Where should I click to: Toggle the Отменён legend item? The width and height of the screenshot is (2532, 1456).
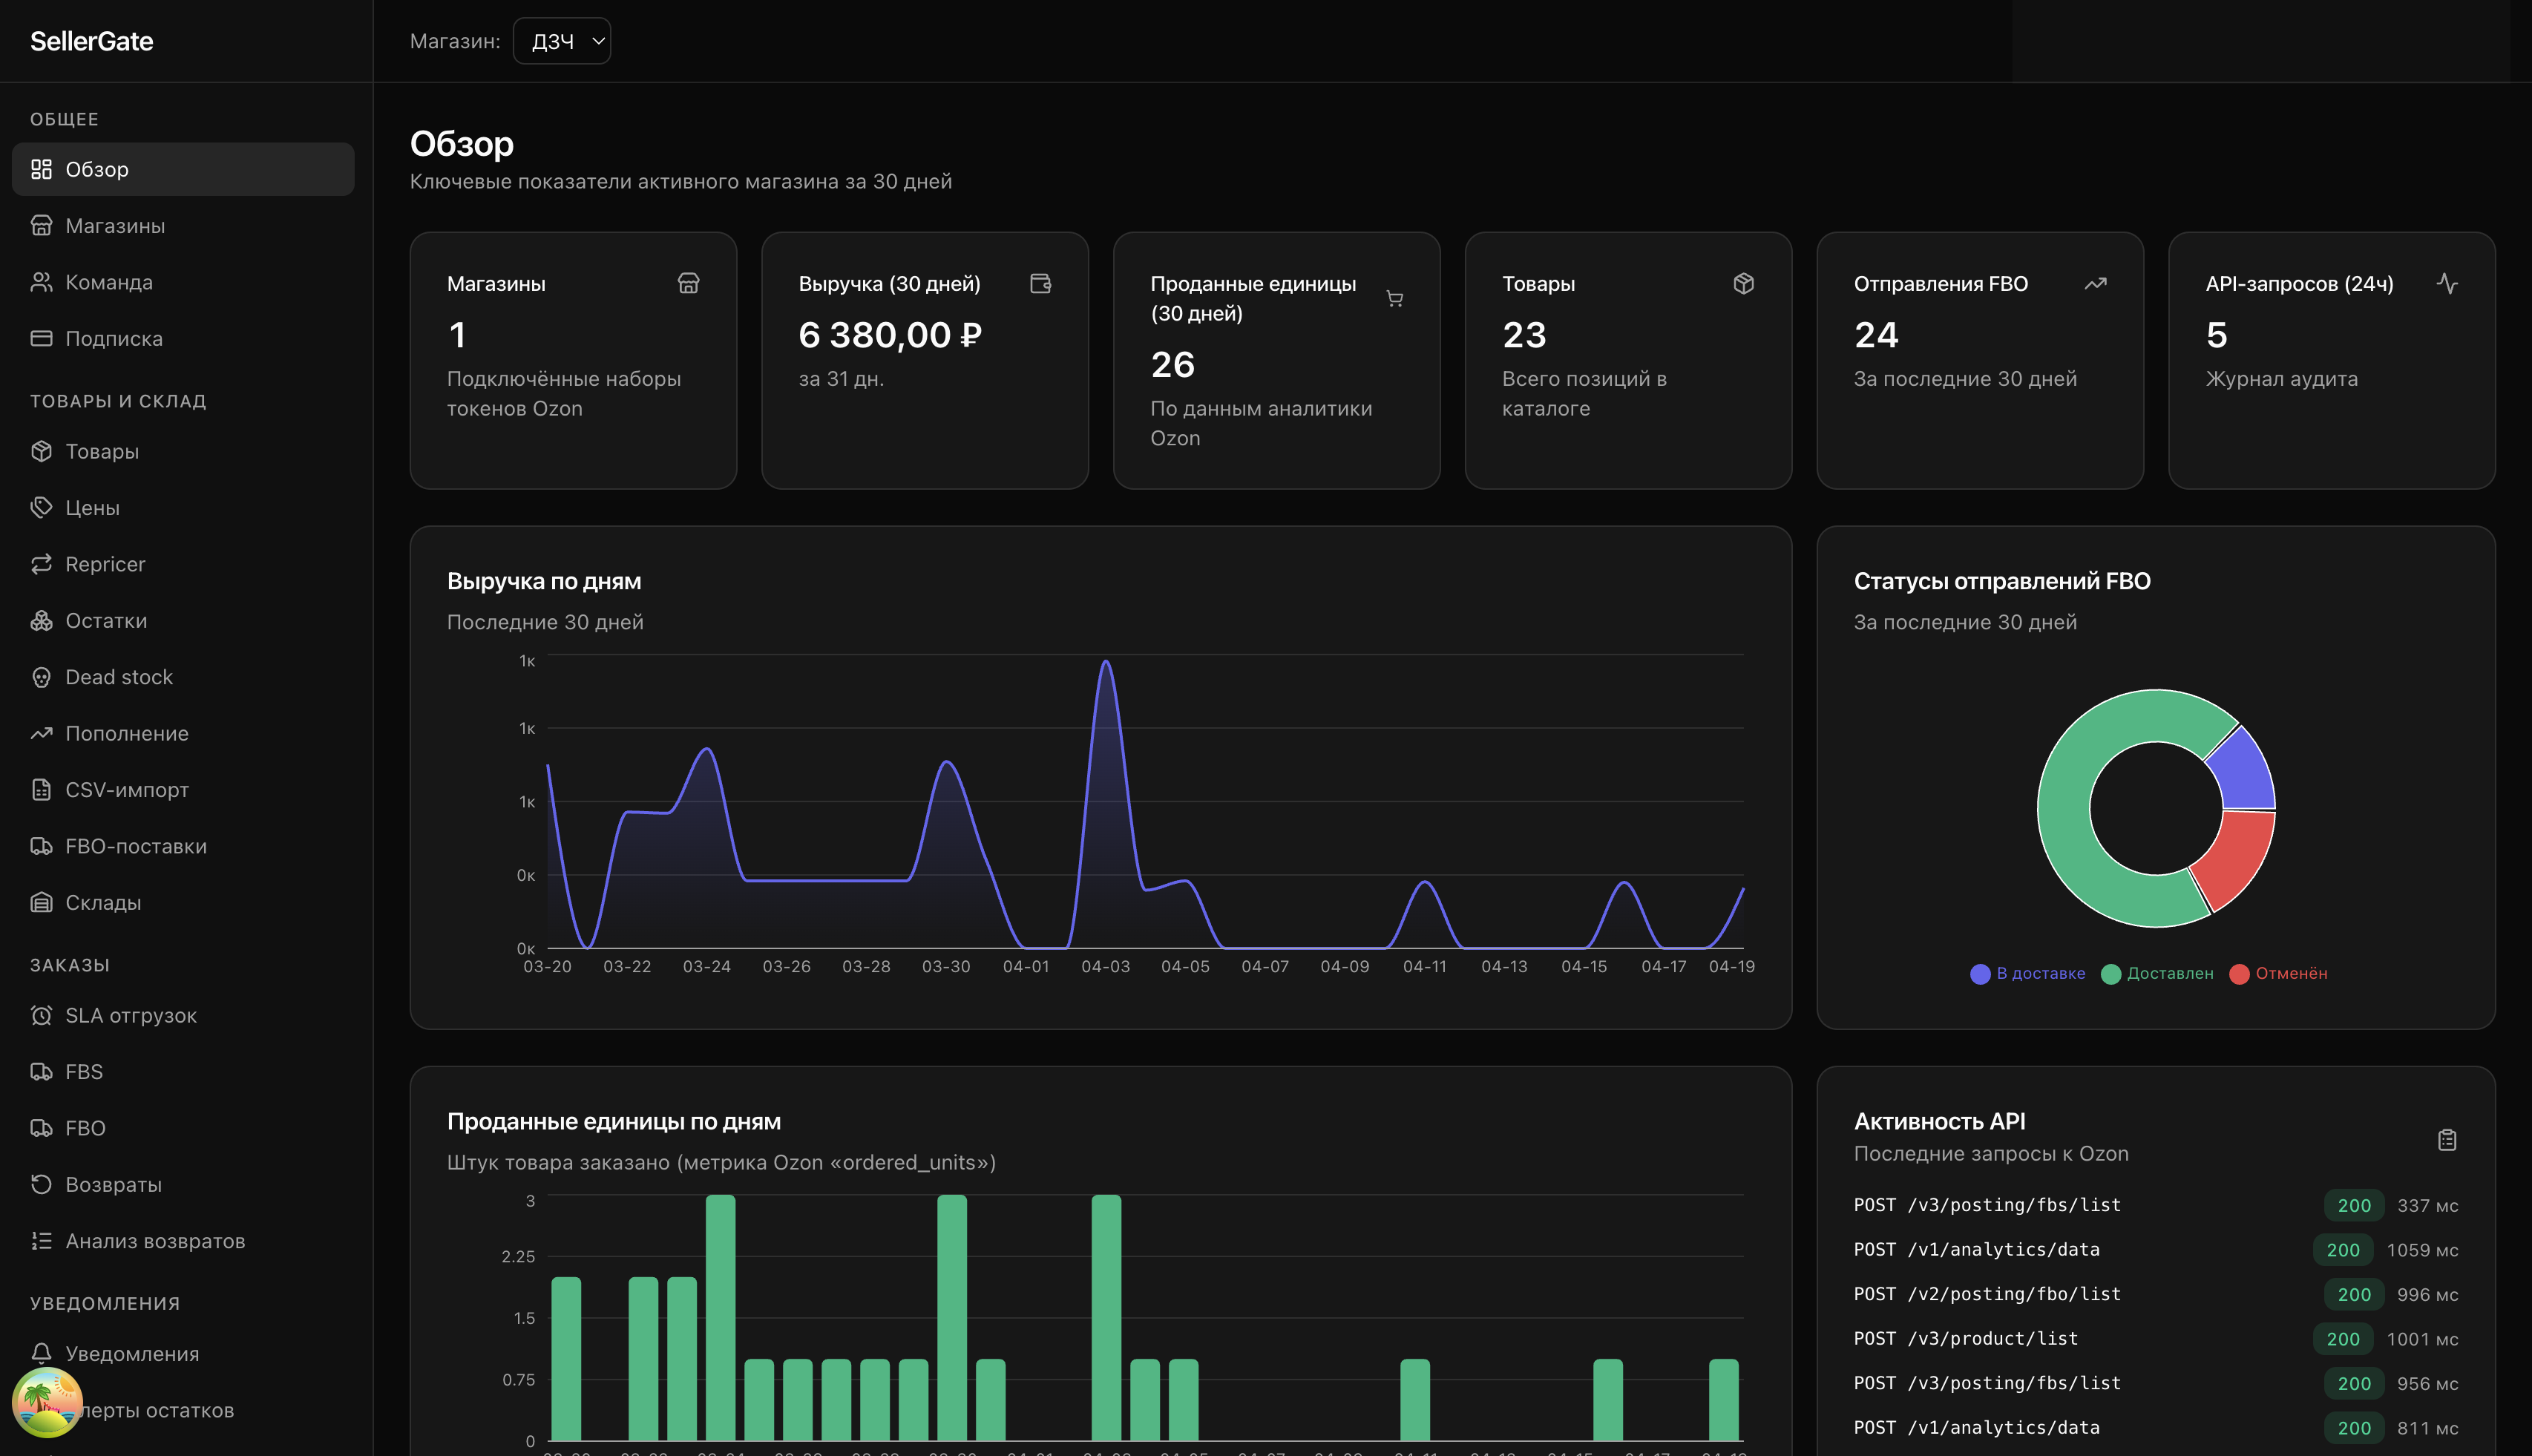2279,973
